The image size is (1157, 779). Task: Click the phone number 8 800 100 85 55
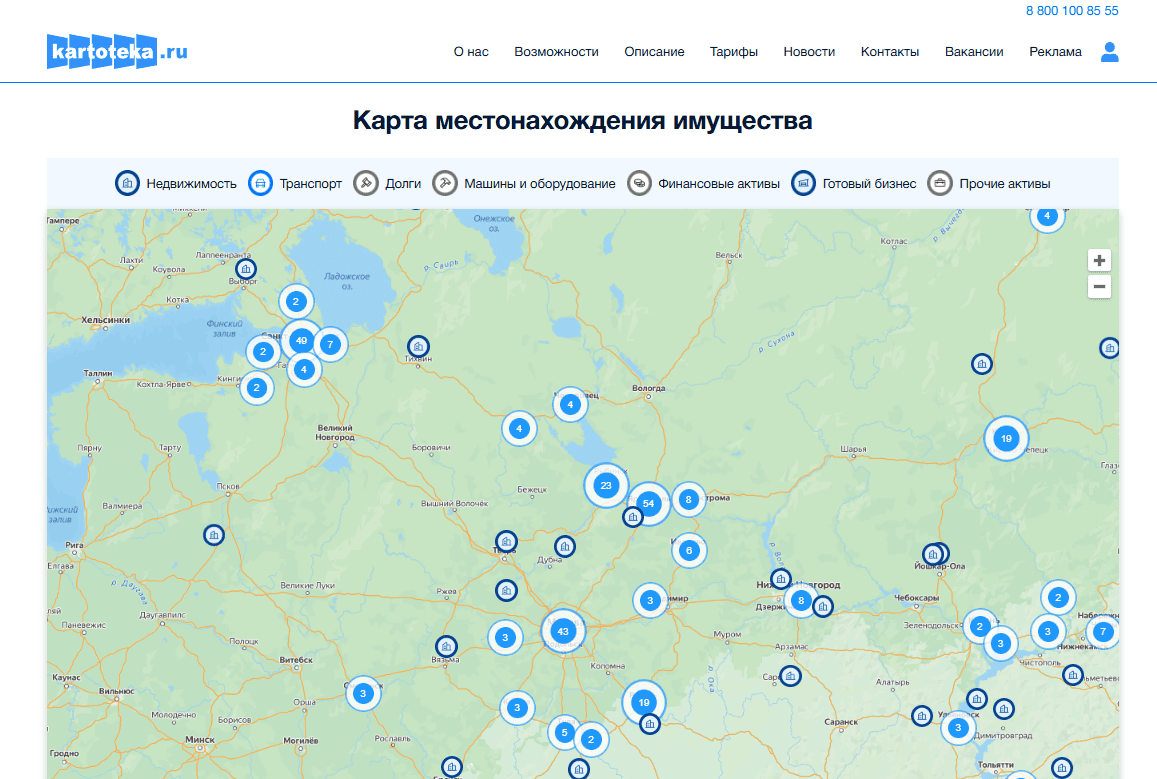coord(1071,11)
